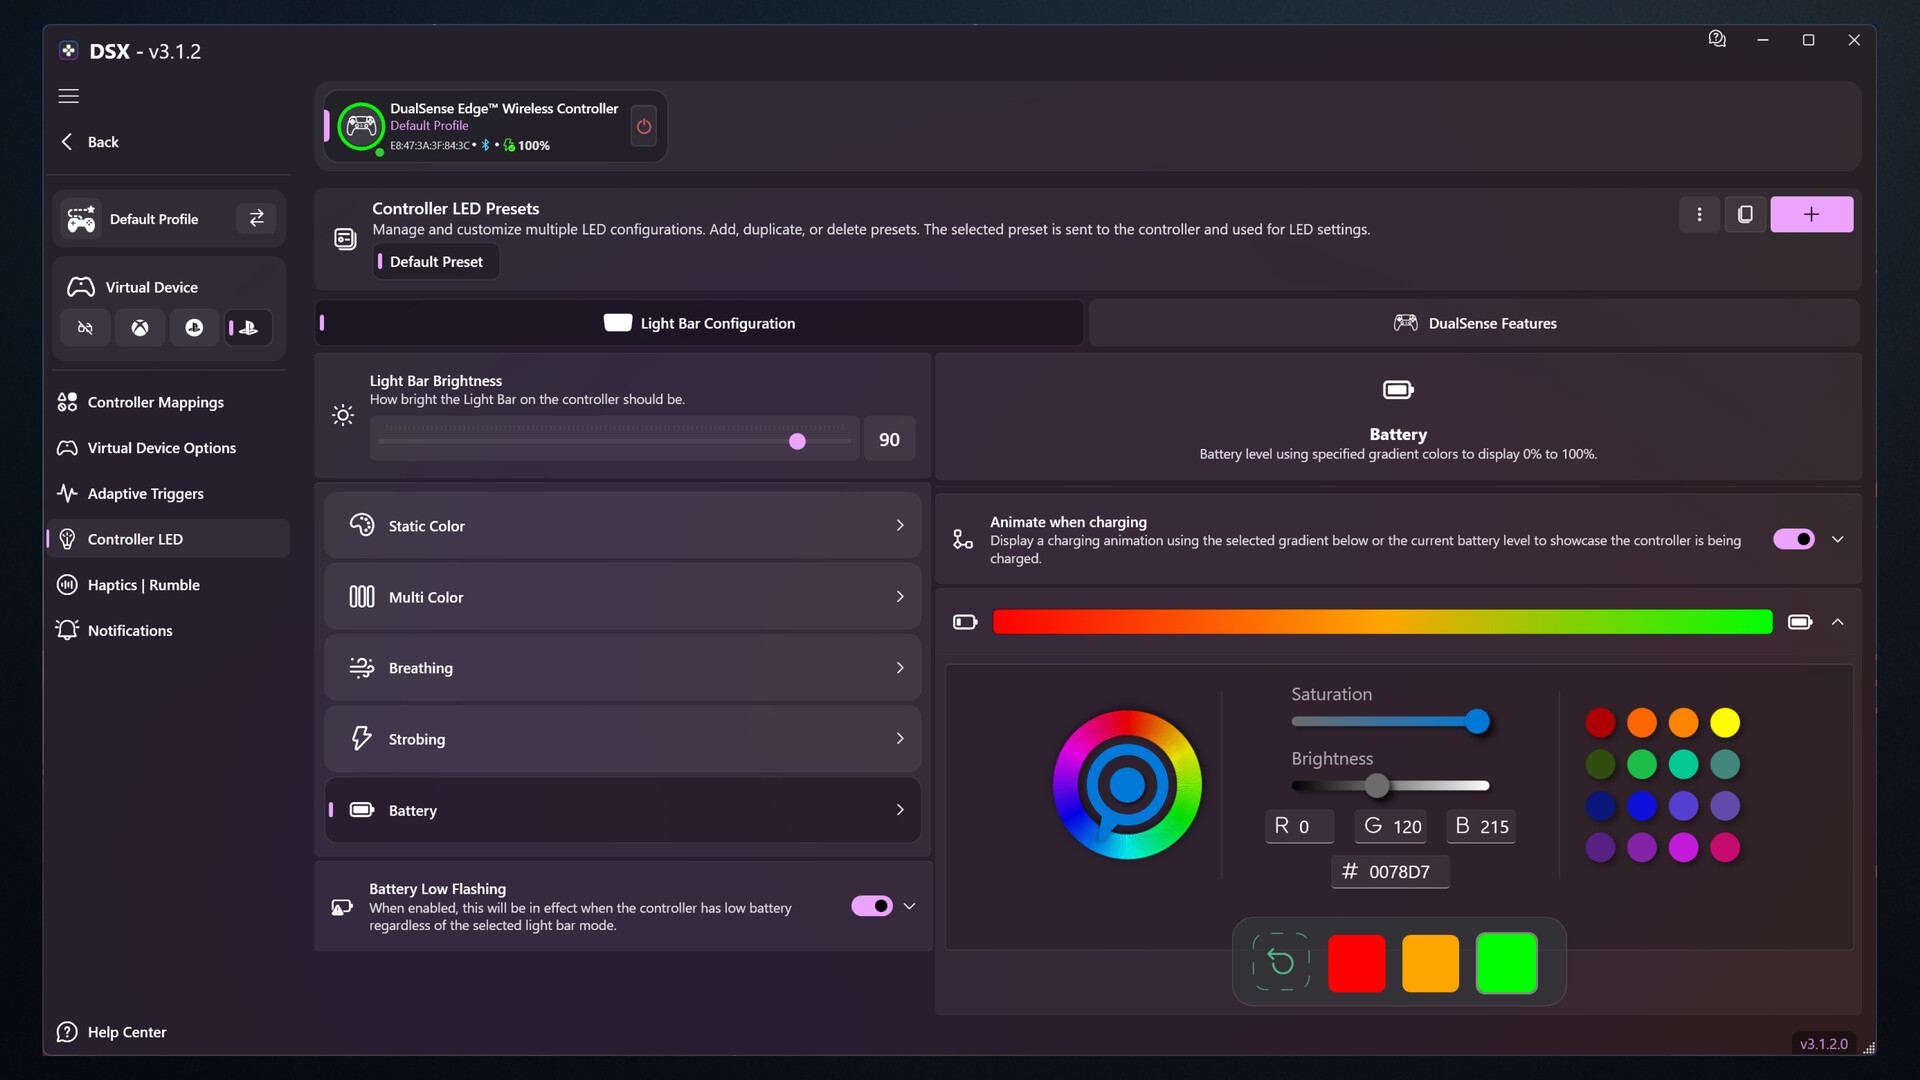
Task: Select Adaptive Triggers in the sidebar
Action: click(143, 493)
